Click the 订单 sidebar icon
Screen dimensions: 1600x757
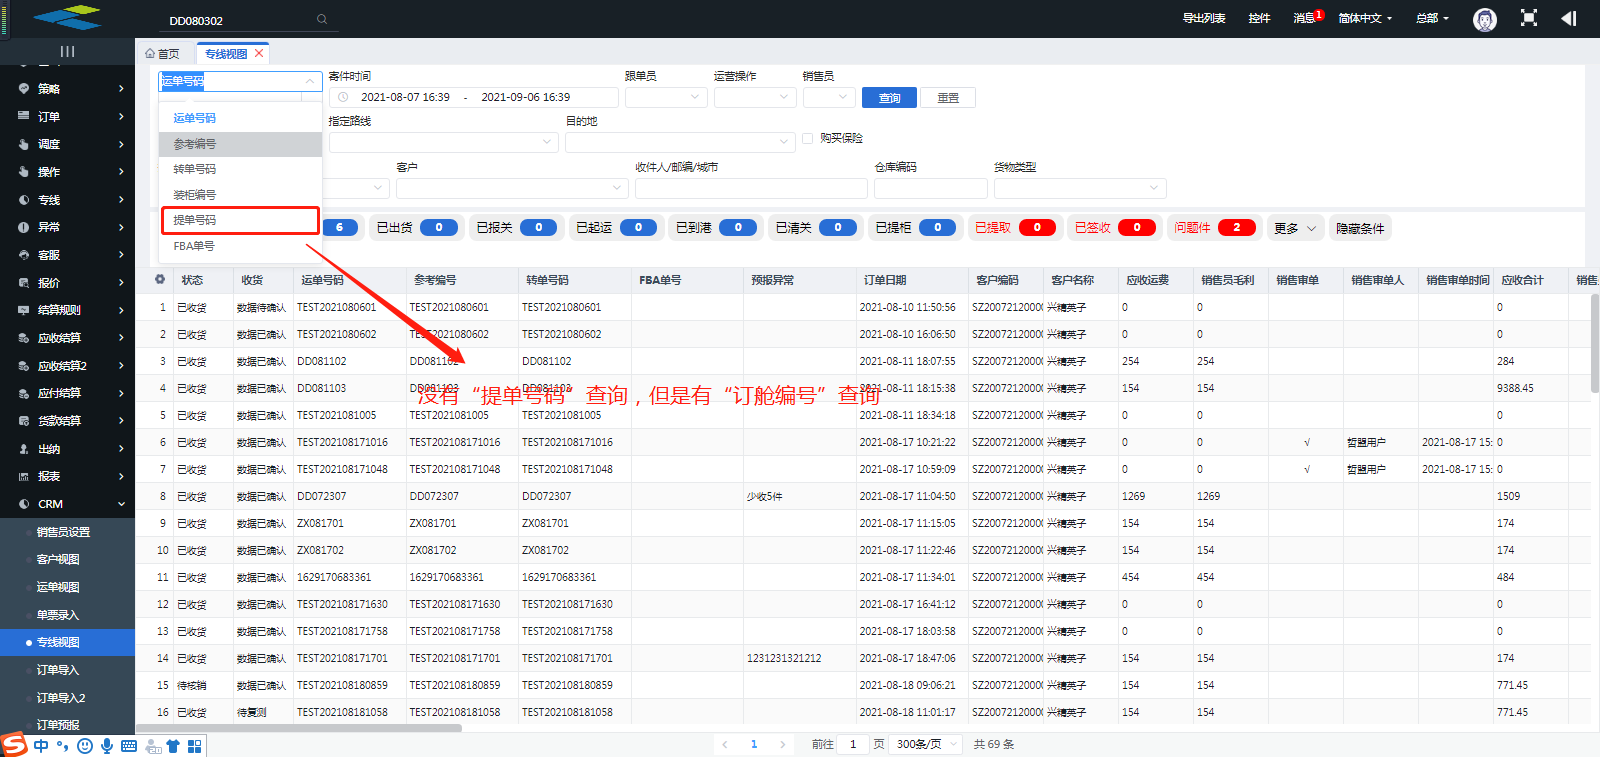tap(24, 116)
